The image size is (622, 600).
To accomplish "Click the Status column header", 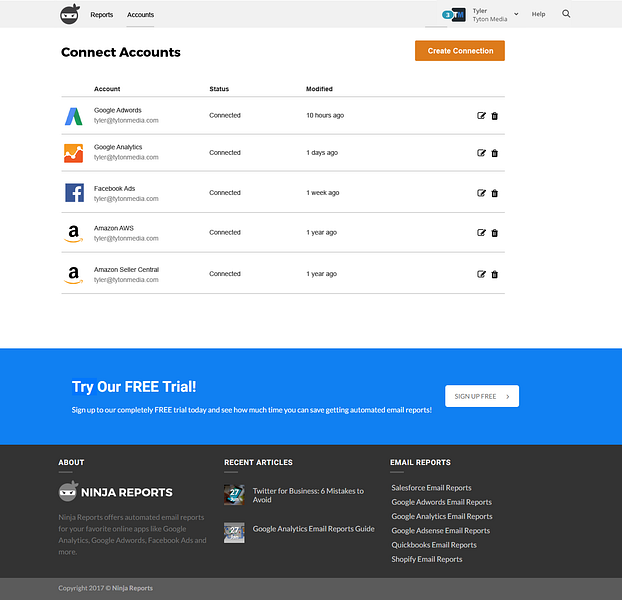I will point(219,89).
